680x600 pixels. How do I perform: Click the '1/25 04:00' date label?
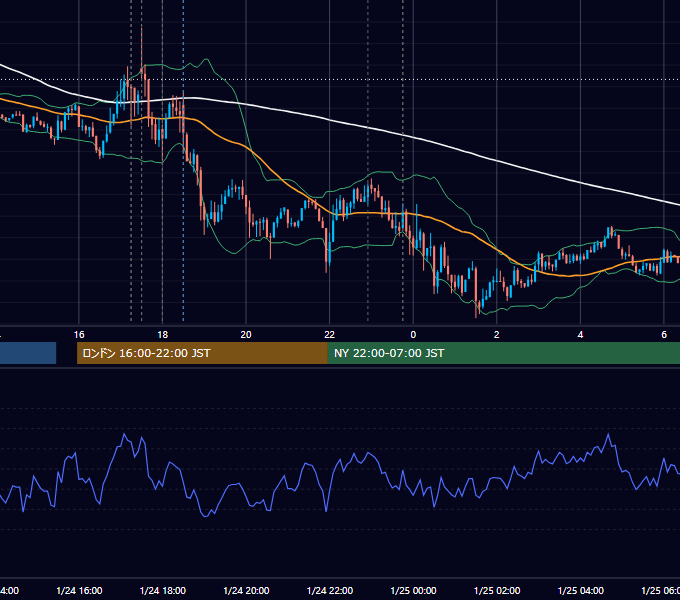(581, 591)
